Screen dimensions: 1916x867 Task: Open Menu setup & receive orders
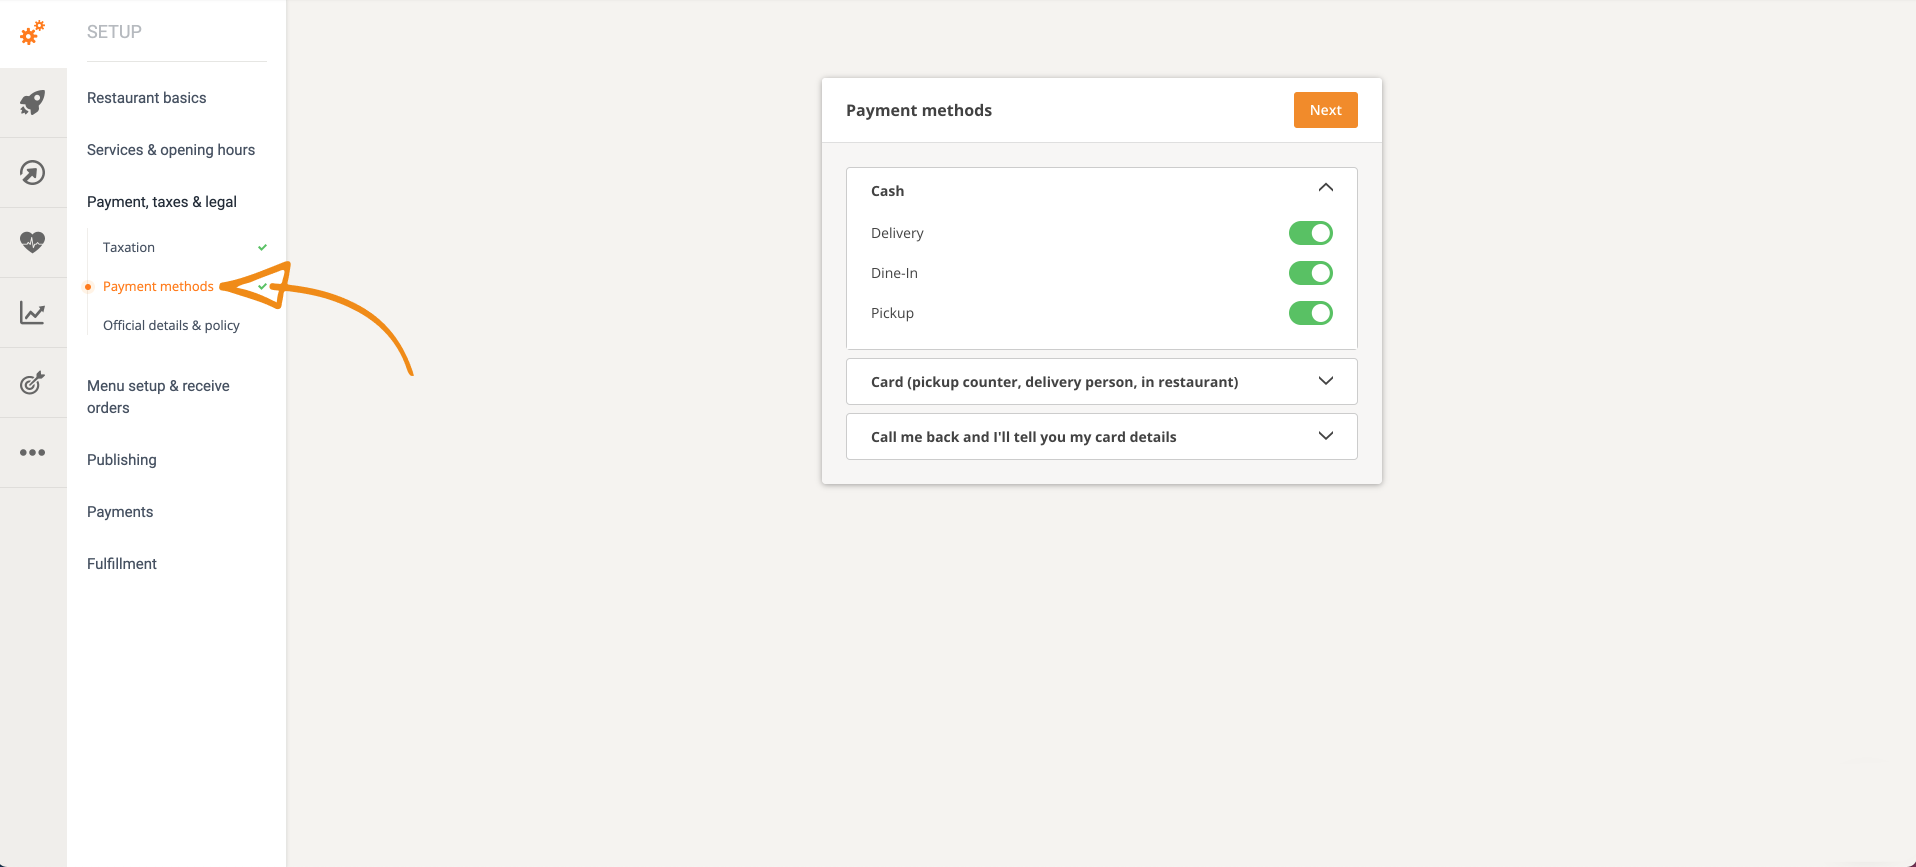(158, 397)
